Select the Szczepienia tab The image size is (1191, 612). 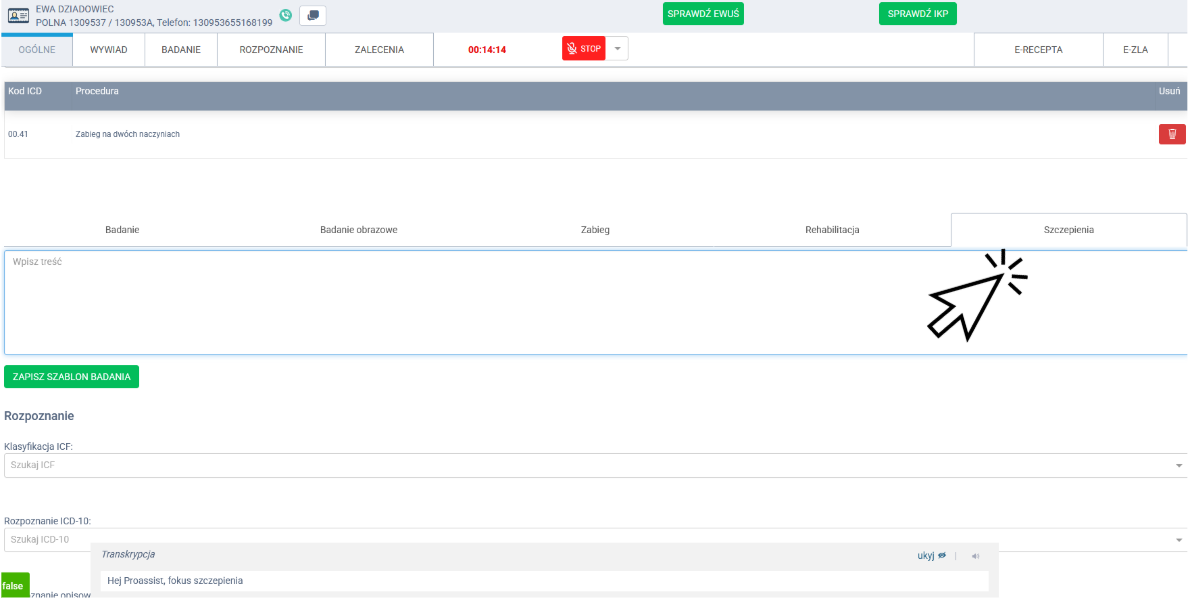[1068, 229]
